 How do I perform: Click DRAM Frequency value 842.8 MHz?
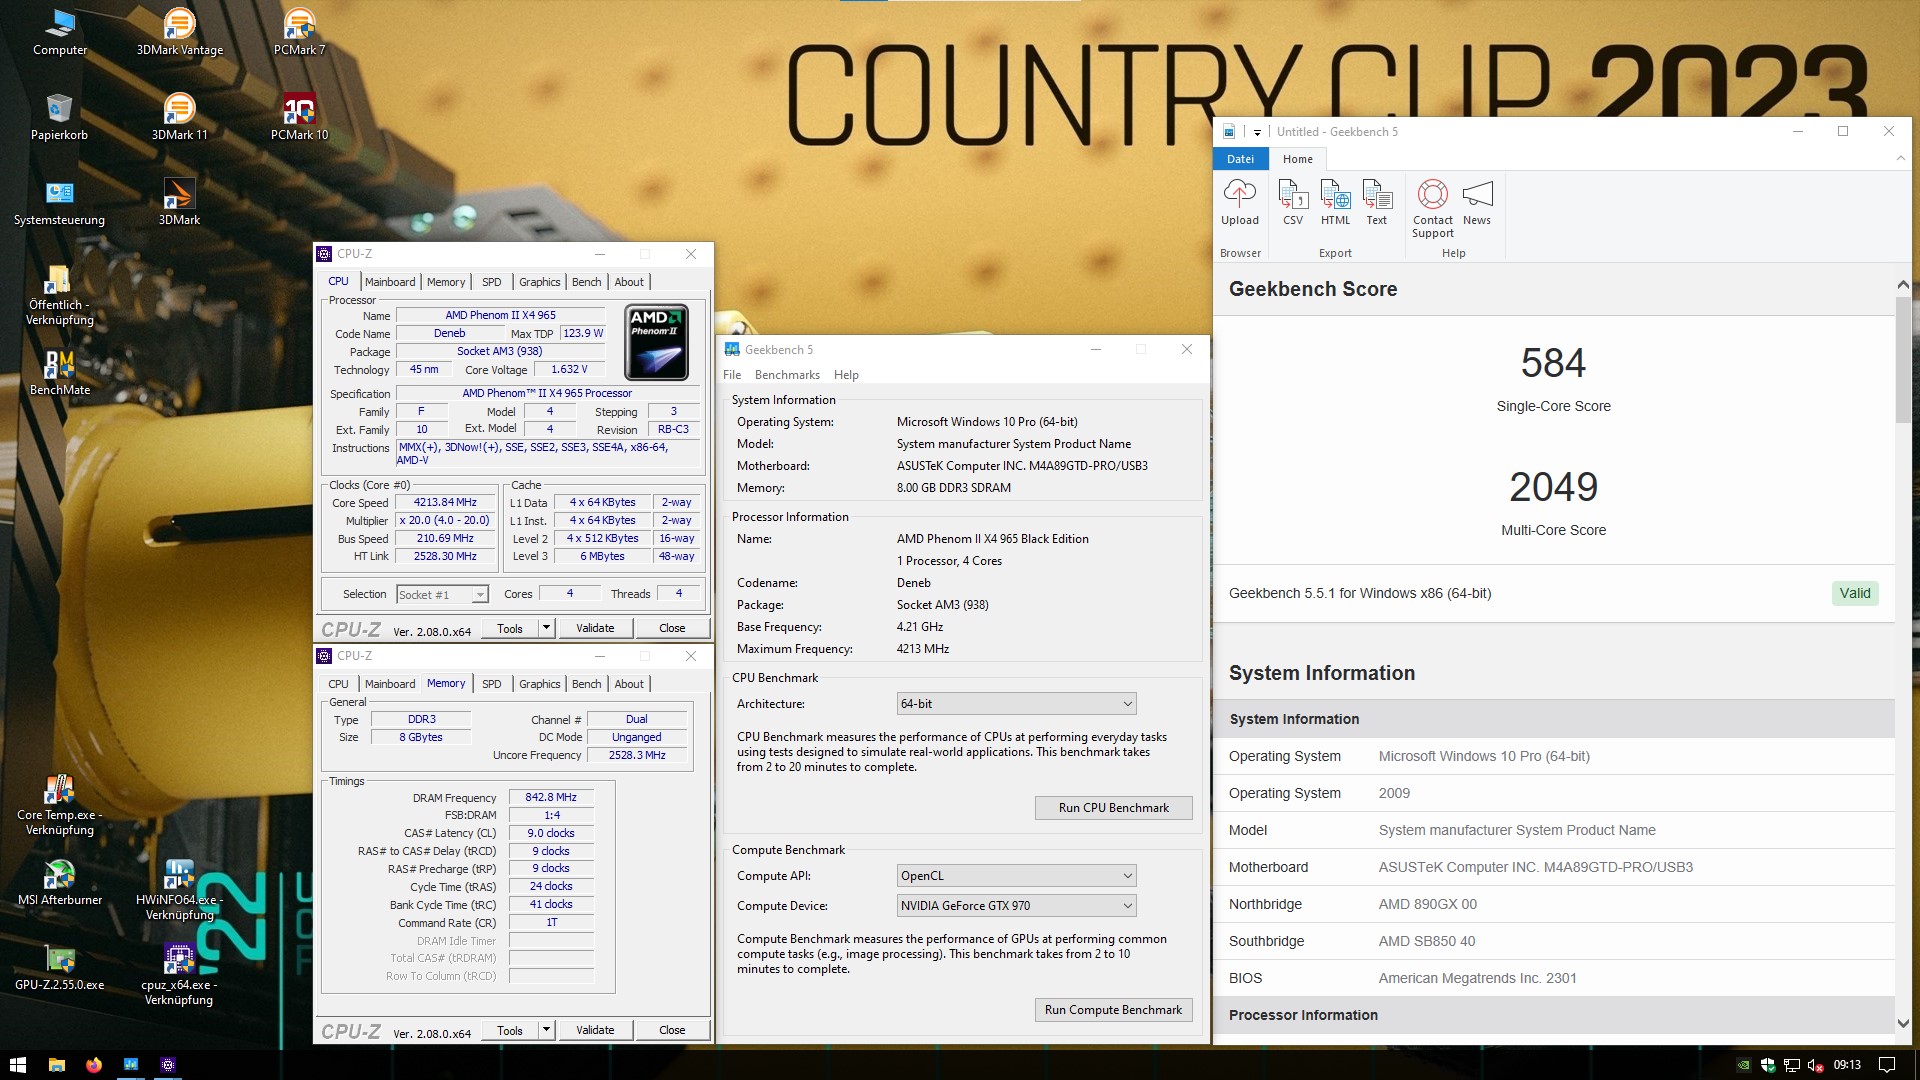click(x=551, y=798)
